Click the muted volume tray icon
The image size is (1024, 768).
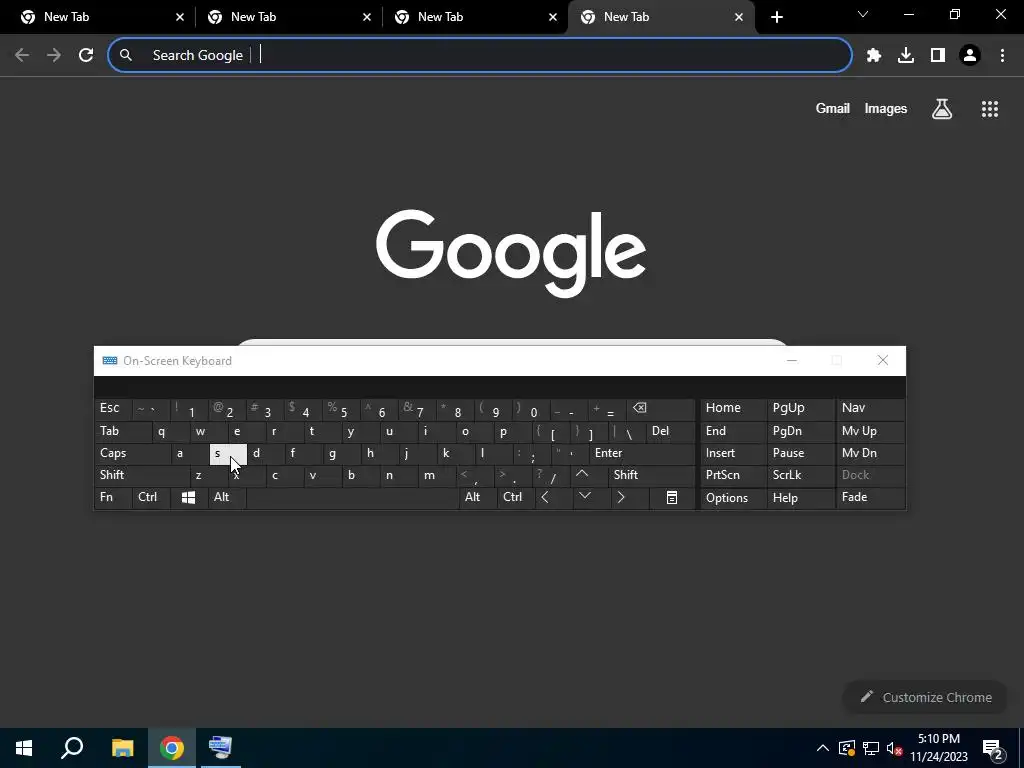(895, 748)
